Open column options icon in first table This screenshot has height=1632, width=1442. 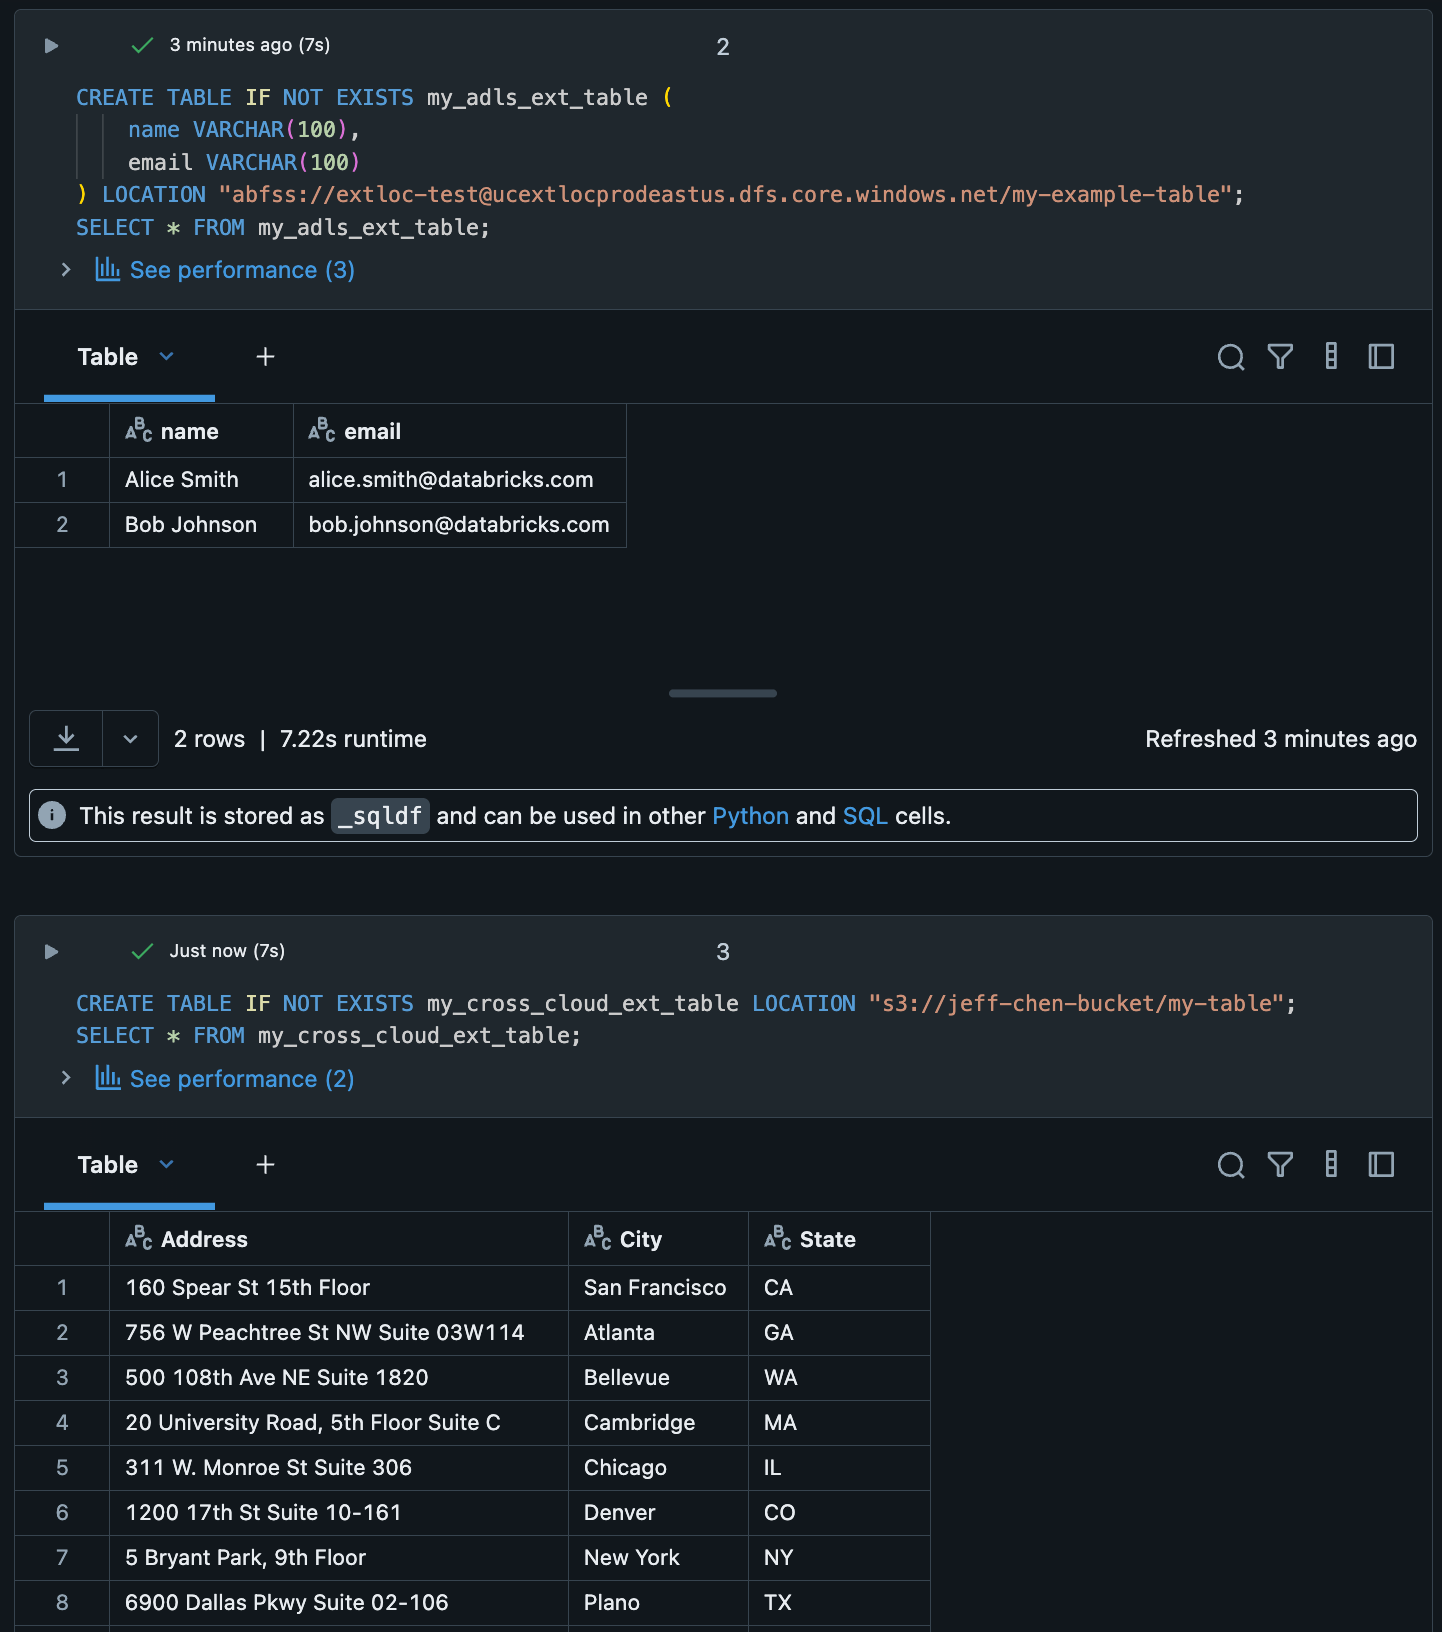click(x=1331, y=357)
